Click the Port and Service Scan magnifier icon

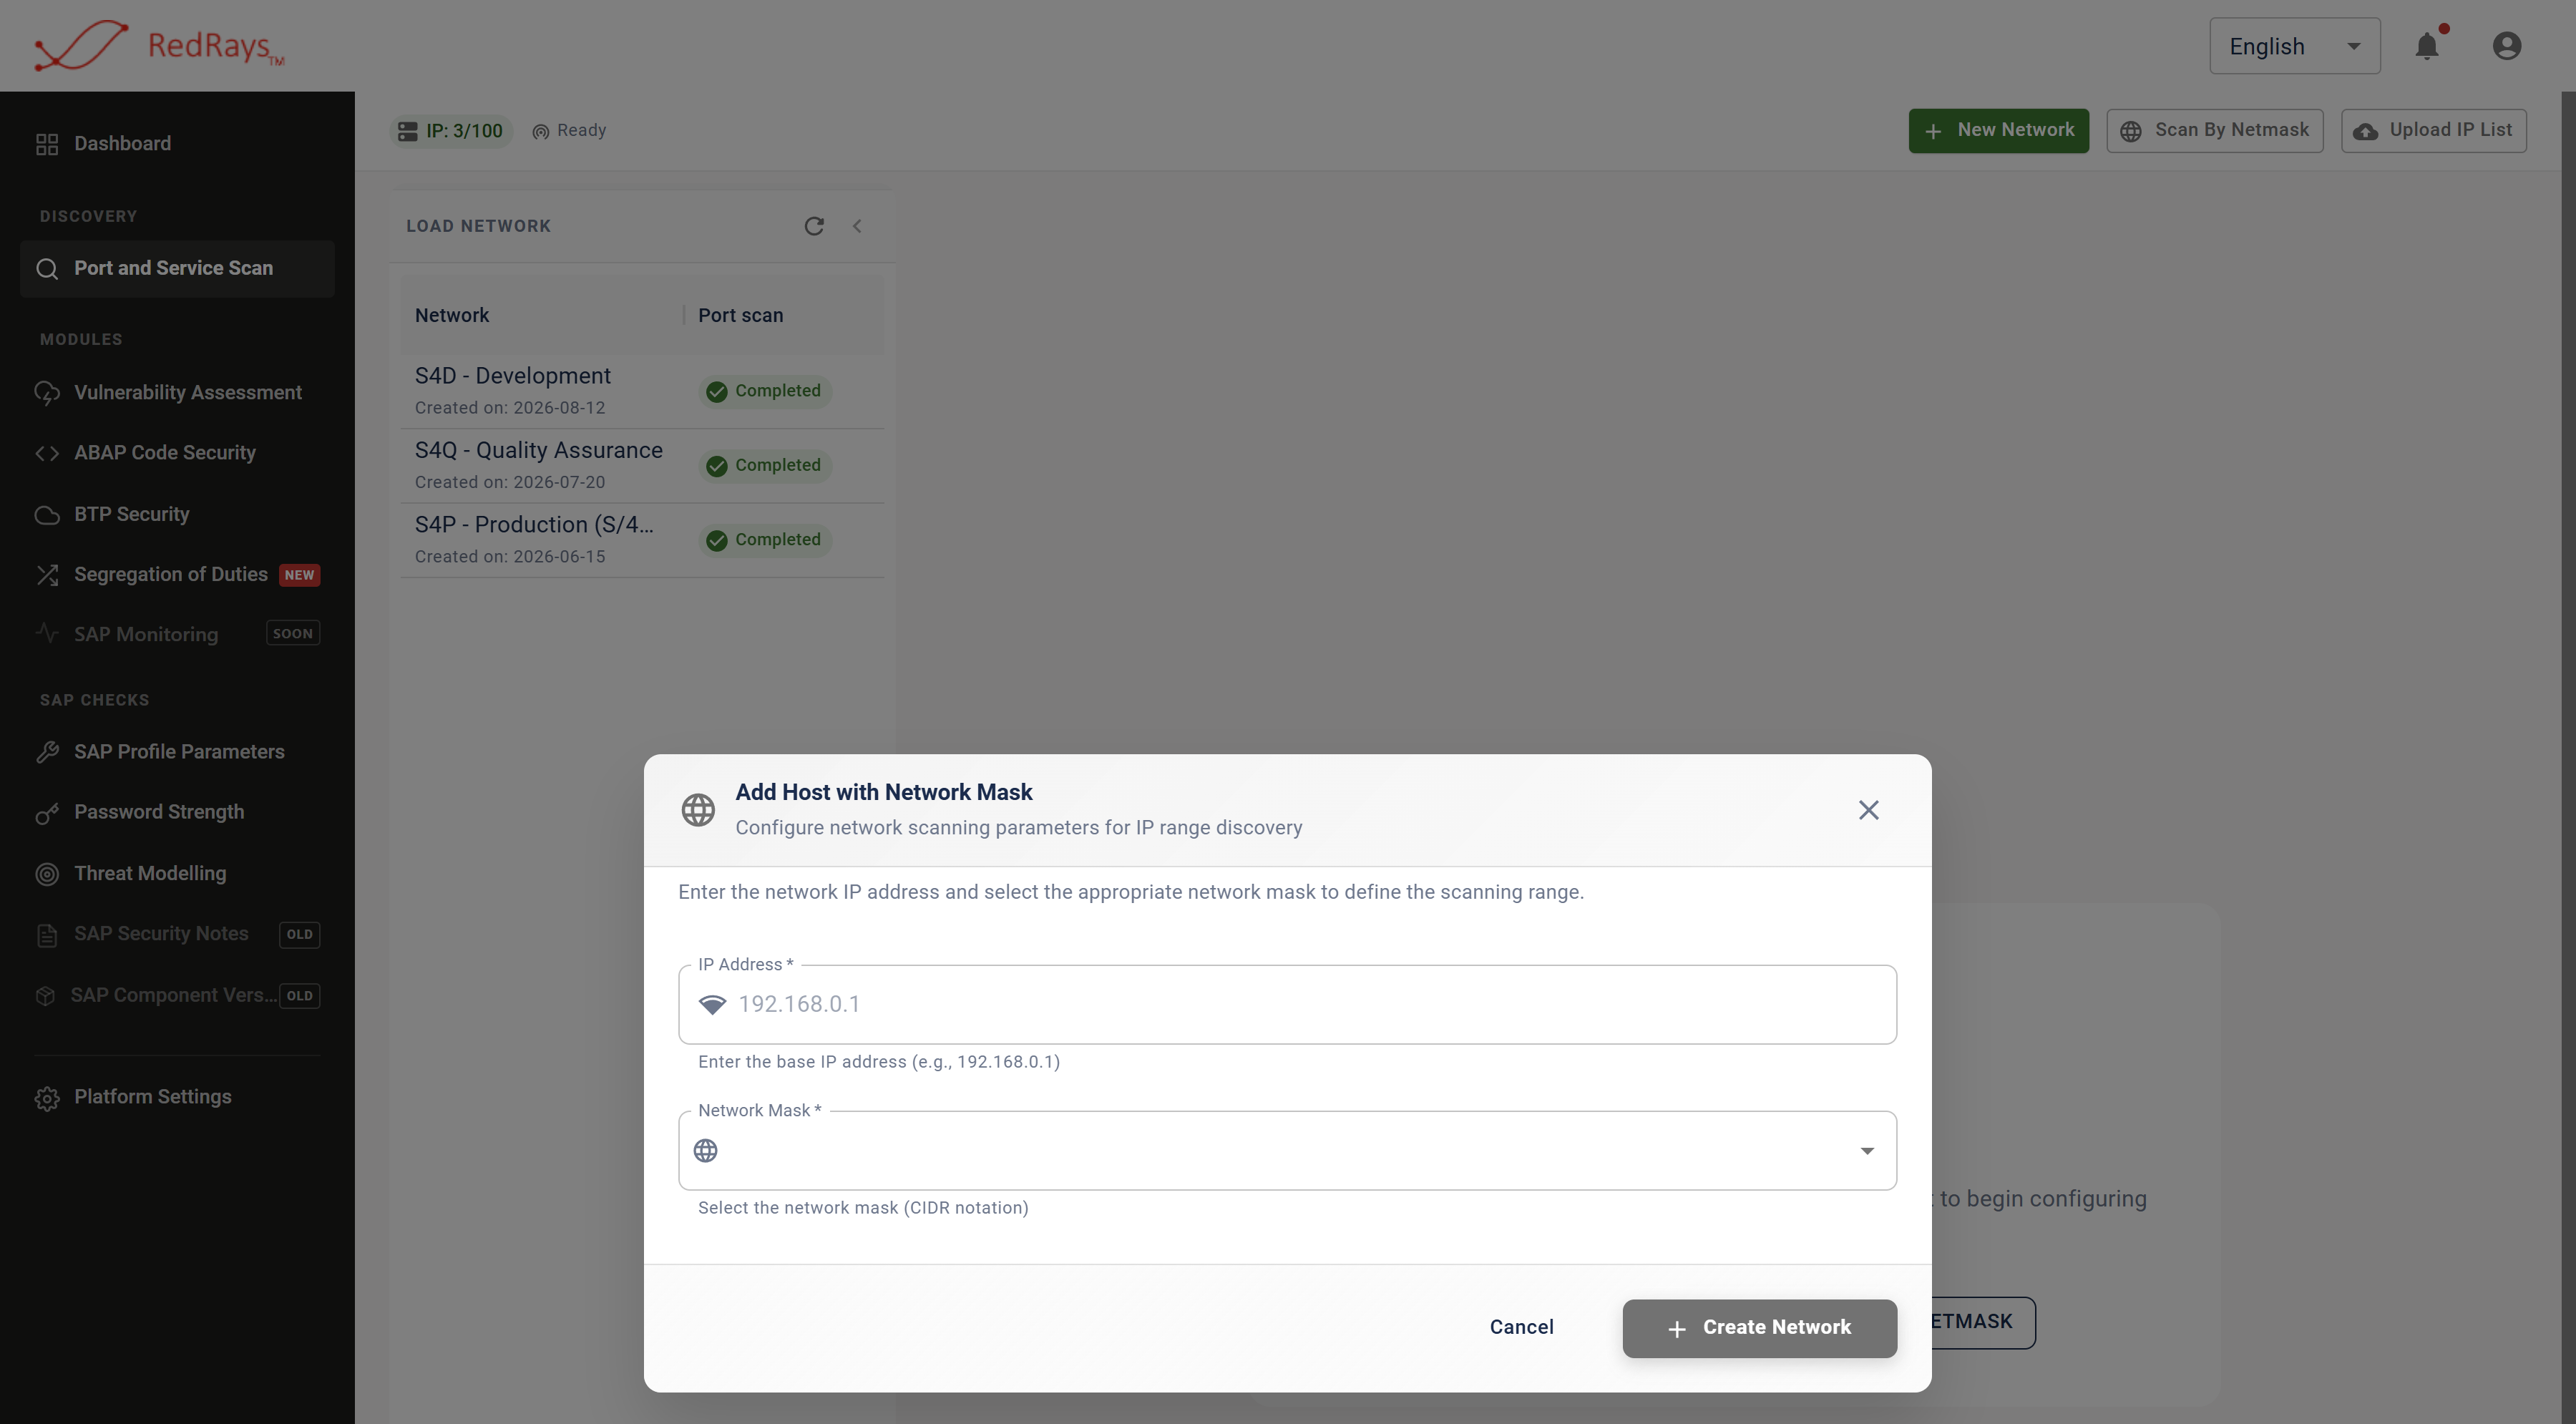[47, 268]
